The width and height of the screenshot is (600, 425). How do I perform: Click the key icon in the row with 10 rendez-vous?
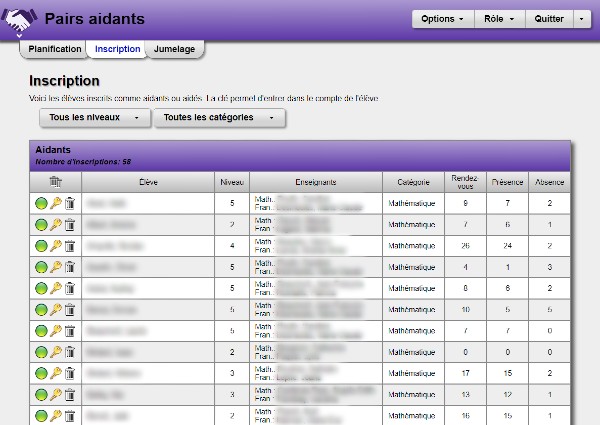(x=56, y=309)
